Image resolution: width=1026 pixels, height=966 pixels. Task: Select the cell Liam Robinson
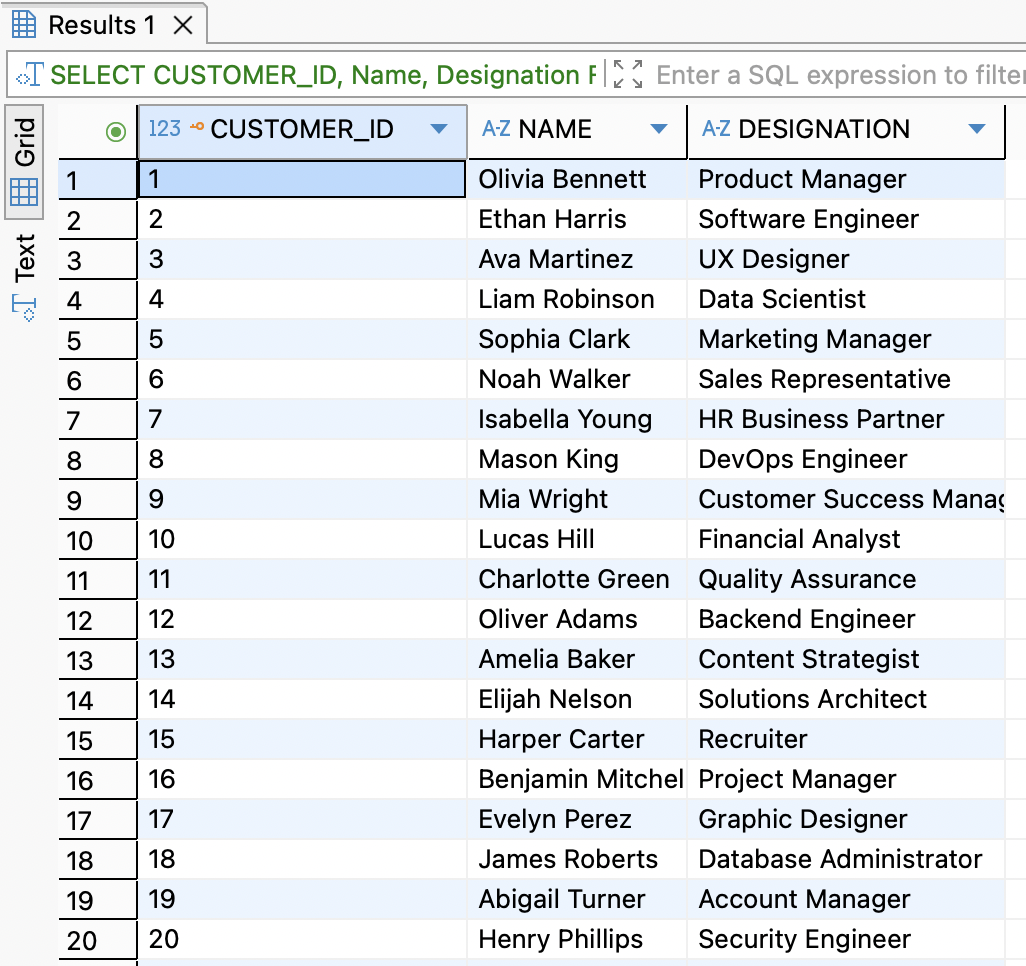coord(577,299)
